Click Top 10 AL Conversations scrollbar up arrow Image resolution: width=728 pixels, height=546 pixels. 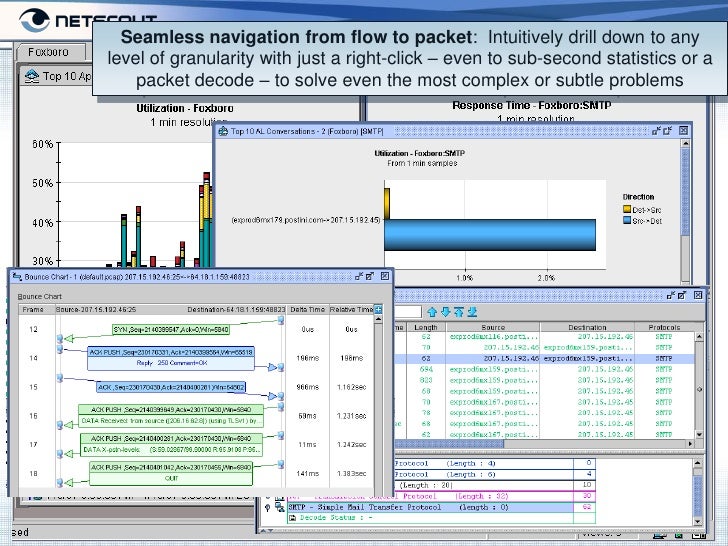pyautogui.click(x=685, y=143)
